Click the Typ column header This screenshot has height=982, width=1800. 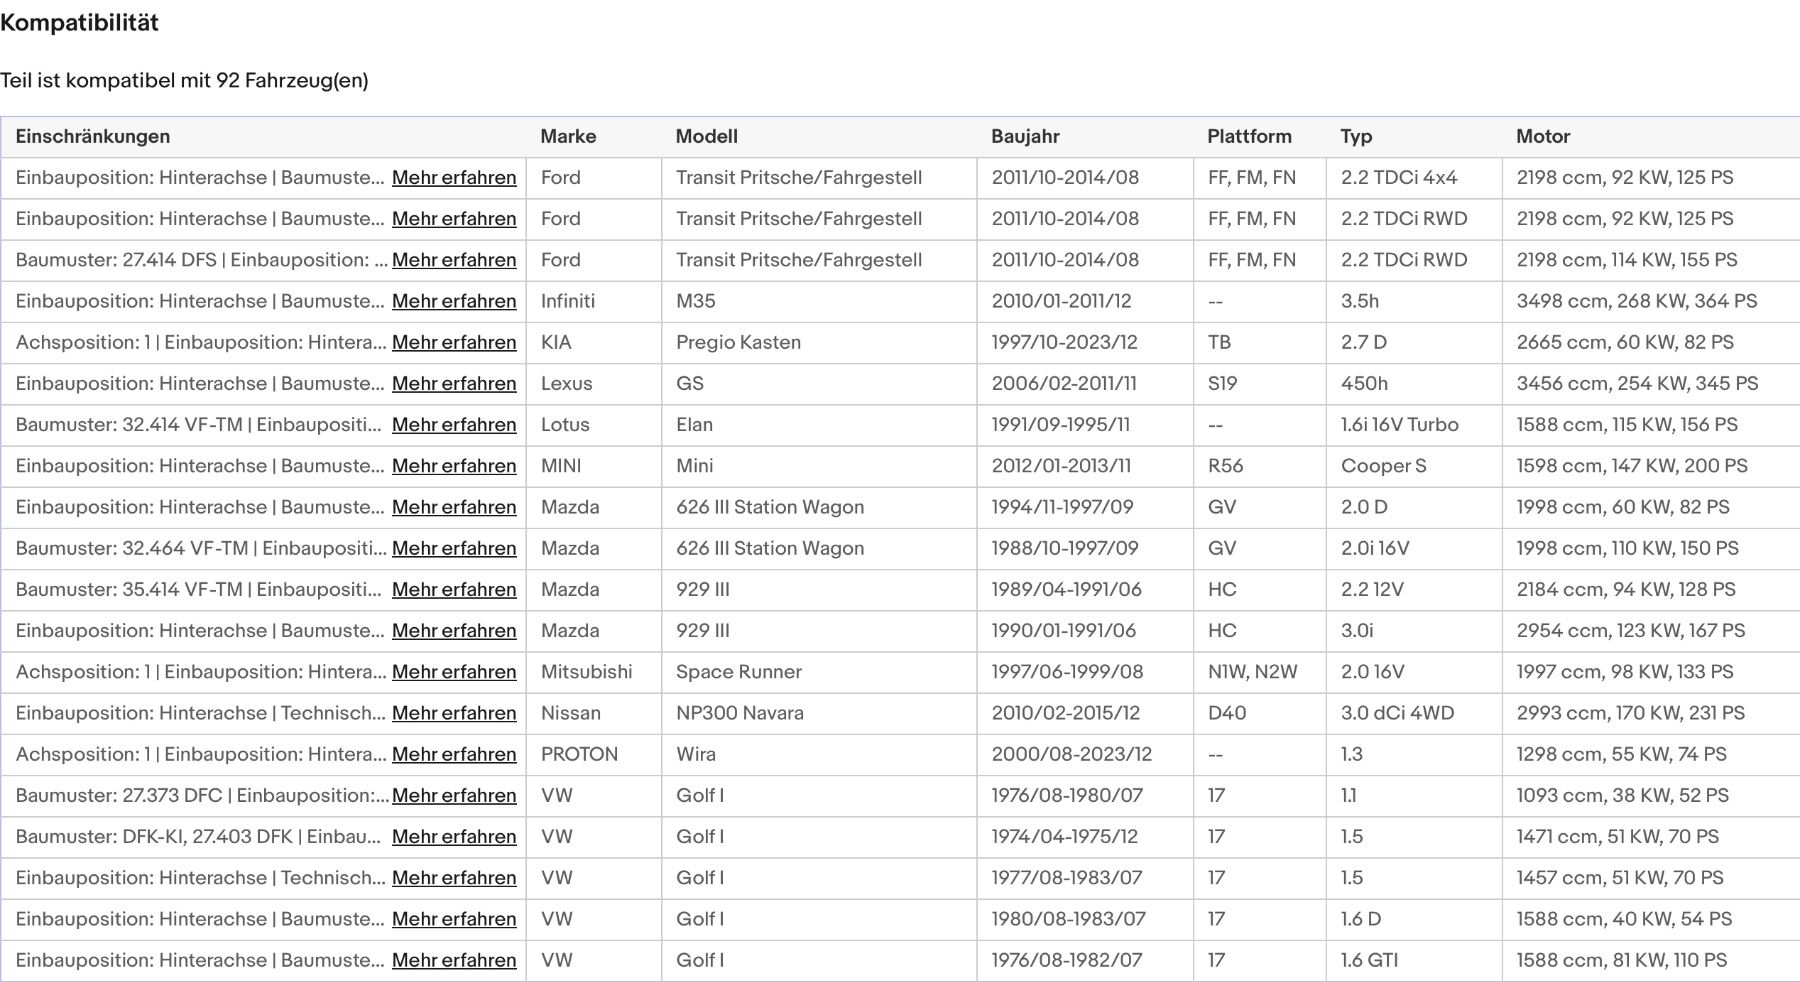point(1356,136)
